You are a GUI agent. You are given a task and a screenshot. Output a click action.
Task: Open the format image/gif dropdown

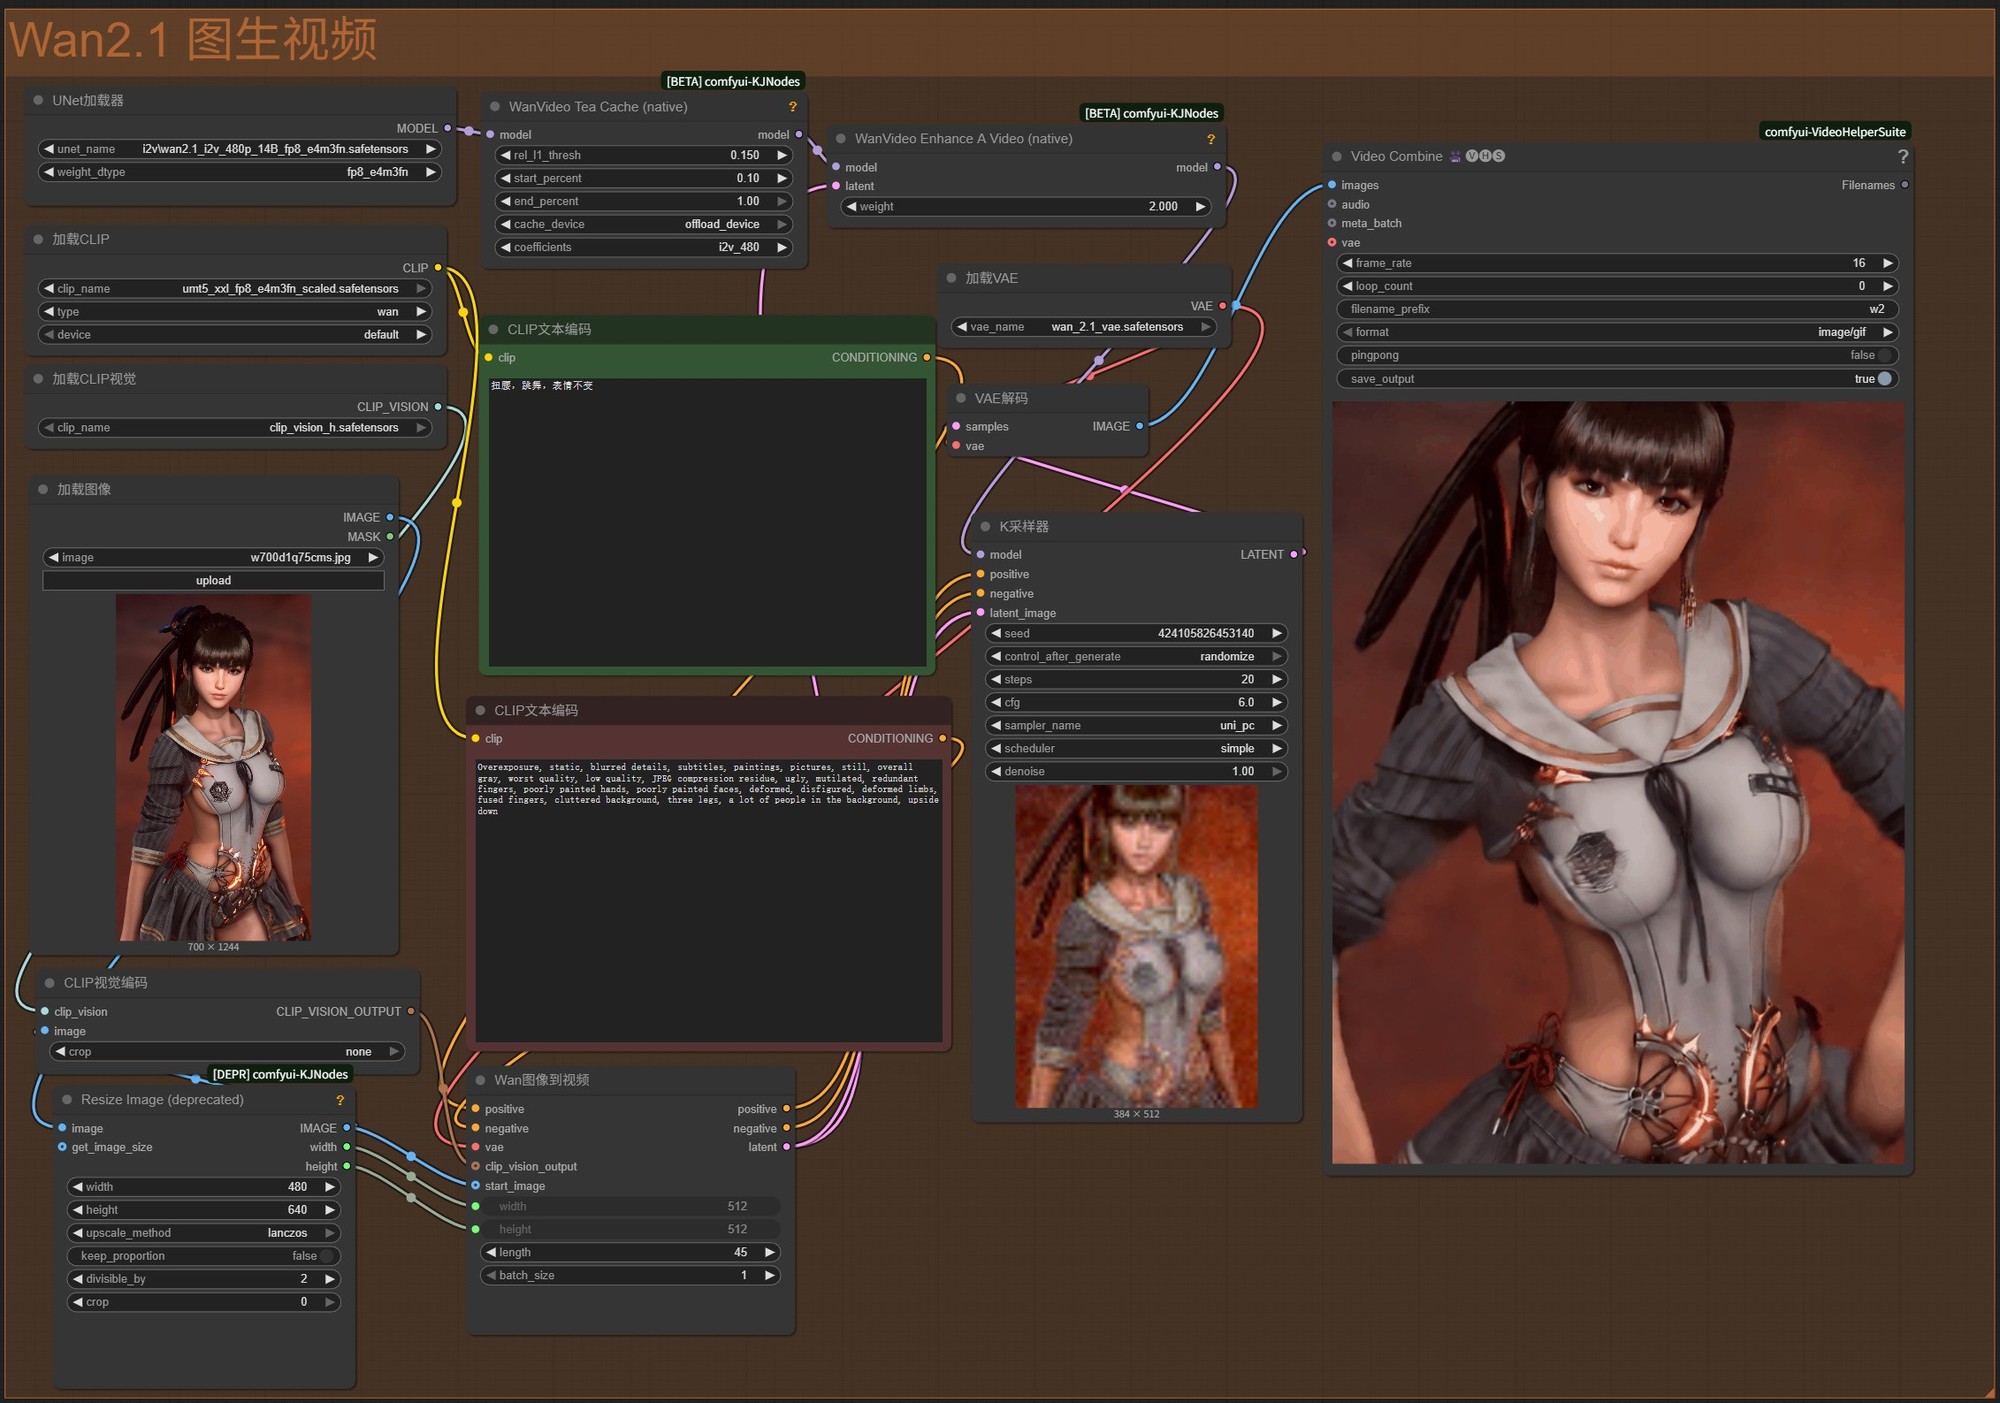tap(1617, 332)
